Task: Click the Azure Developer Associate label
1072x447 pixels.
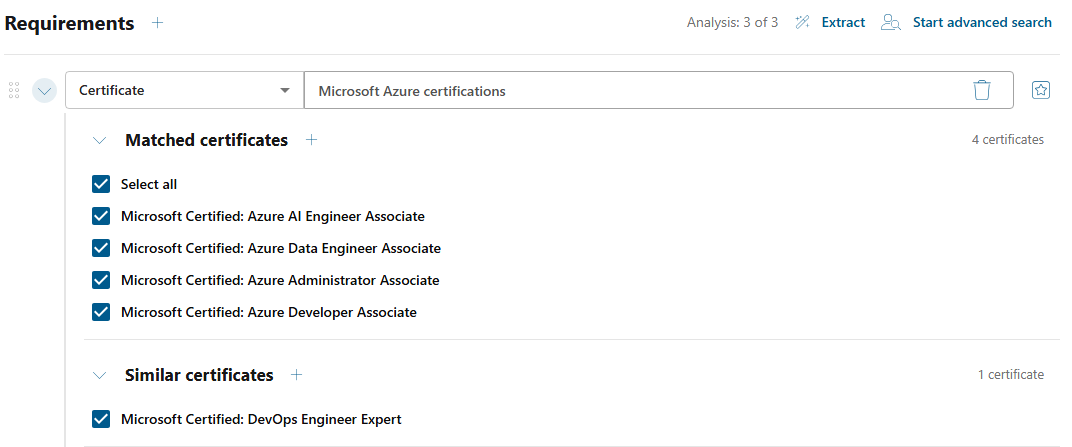Action: pyautogui.click(x=269, y=312)
